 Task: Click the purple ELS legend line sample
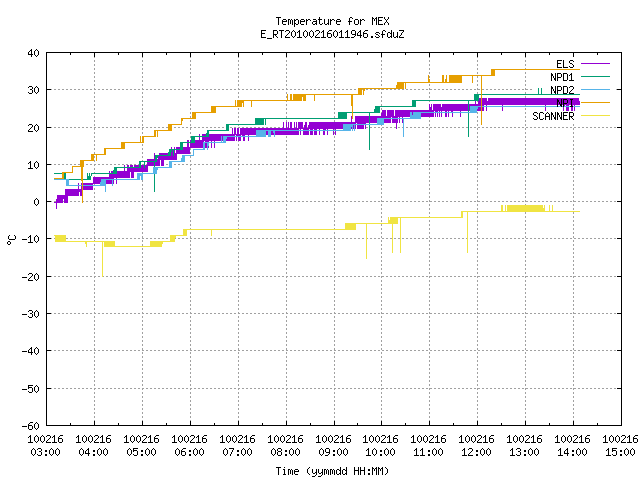click(x=595, y=64)
